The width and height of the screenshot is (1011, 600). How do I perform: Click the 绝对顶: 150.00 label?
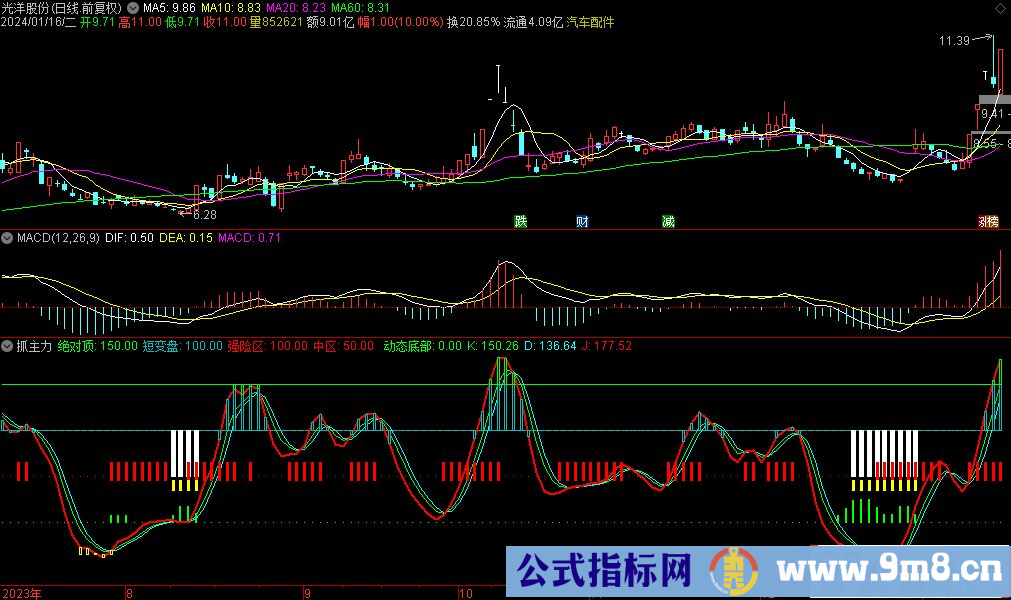tap(98, 346)
